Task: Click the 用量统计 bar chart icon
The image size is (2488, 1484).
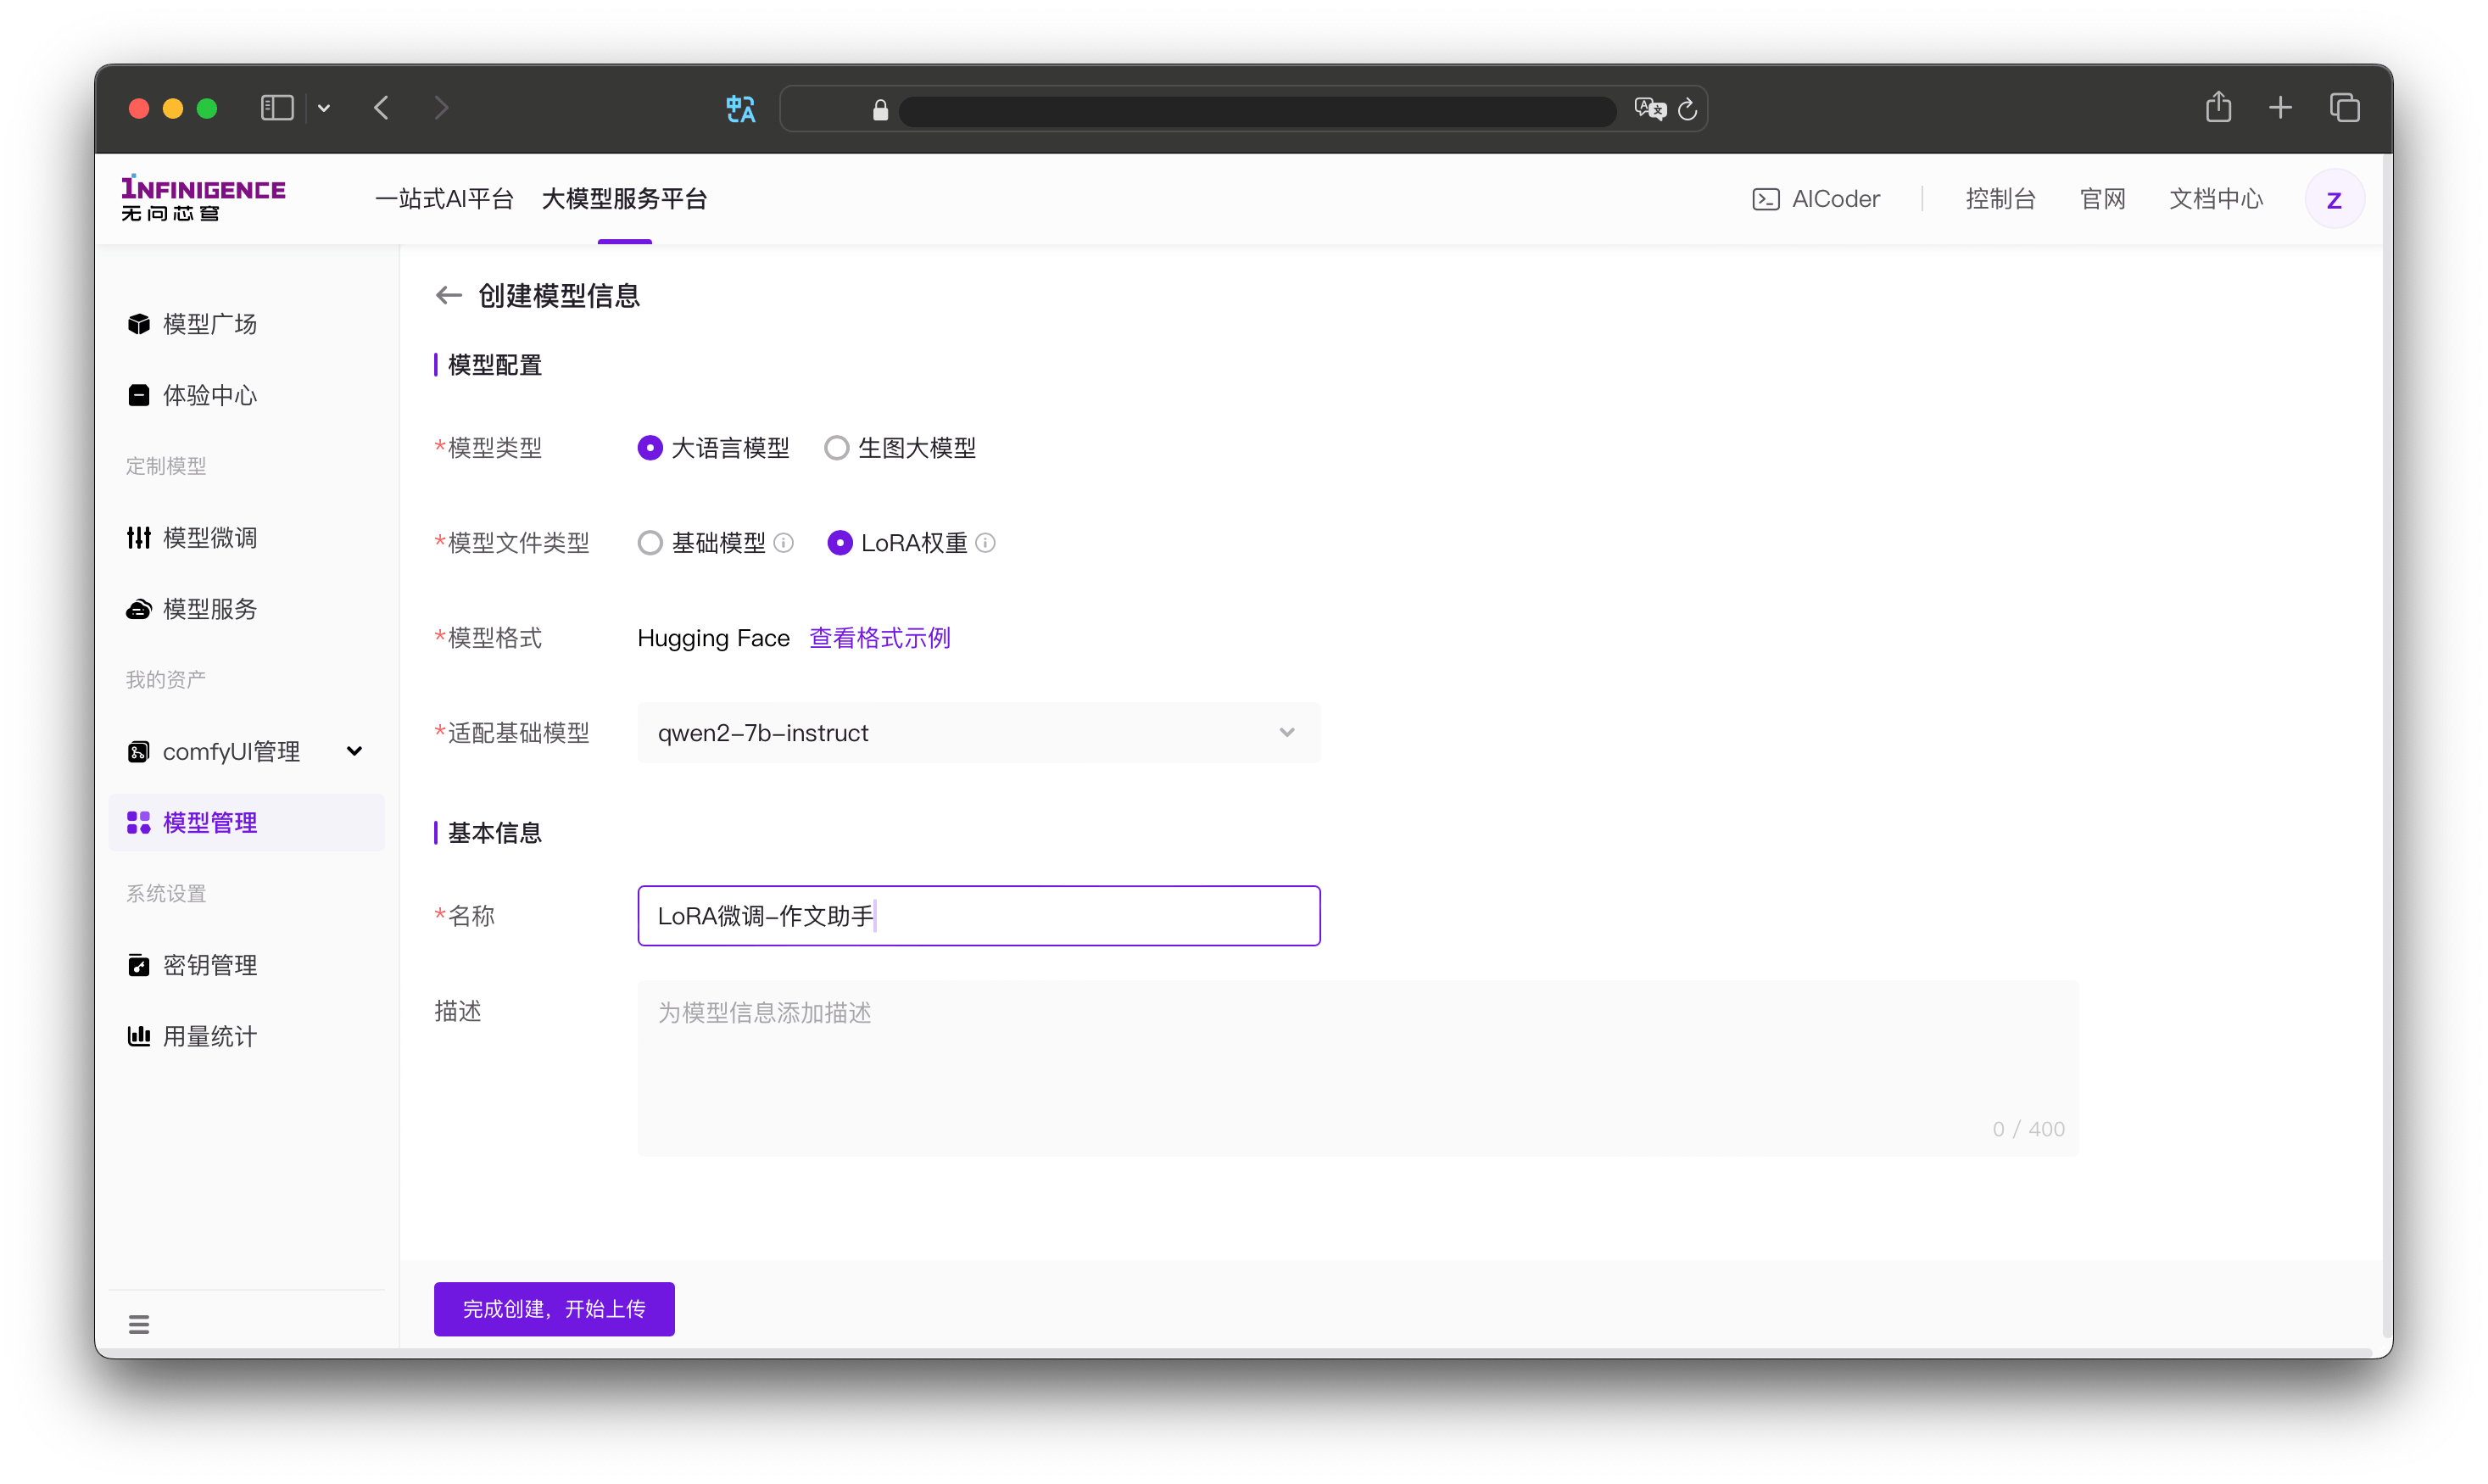Action: pyautogui.click(x=139, y=1036)
